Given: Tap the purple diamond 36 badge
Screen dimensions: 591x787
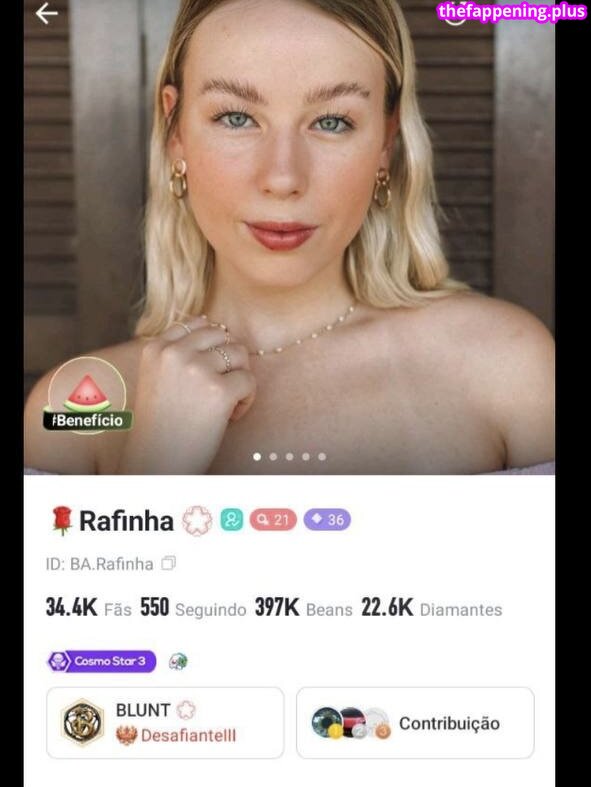Looking at the screenshot, I should click(x=327, y=519).
